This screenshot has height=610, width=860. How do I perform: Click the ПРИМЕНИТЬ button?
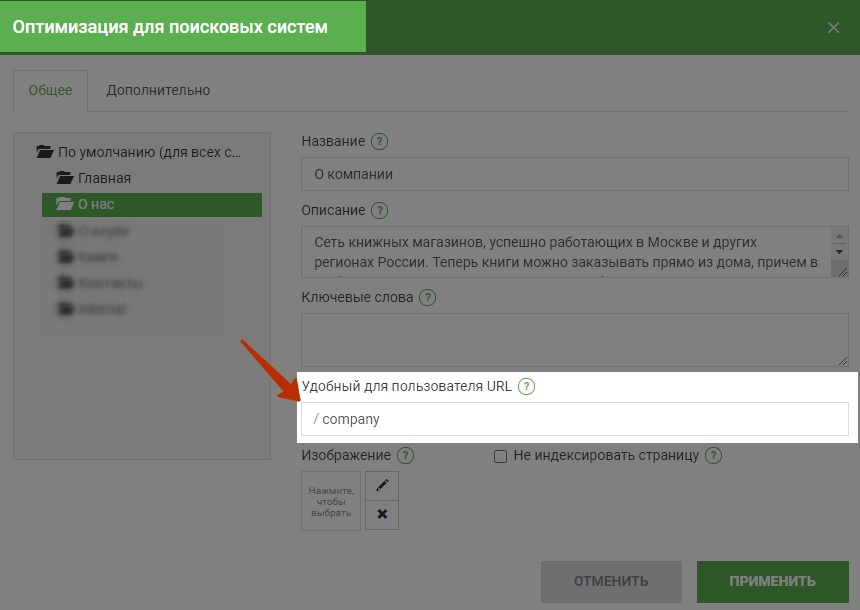(772, 581)
